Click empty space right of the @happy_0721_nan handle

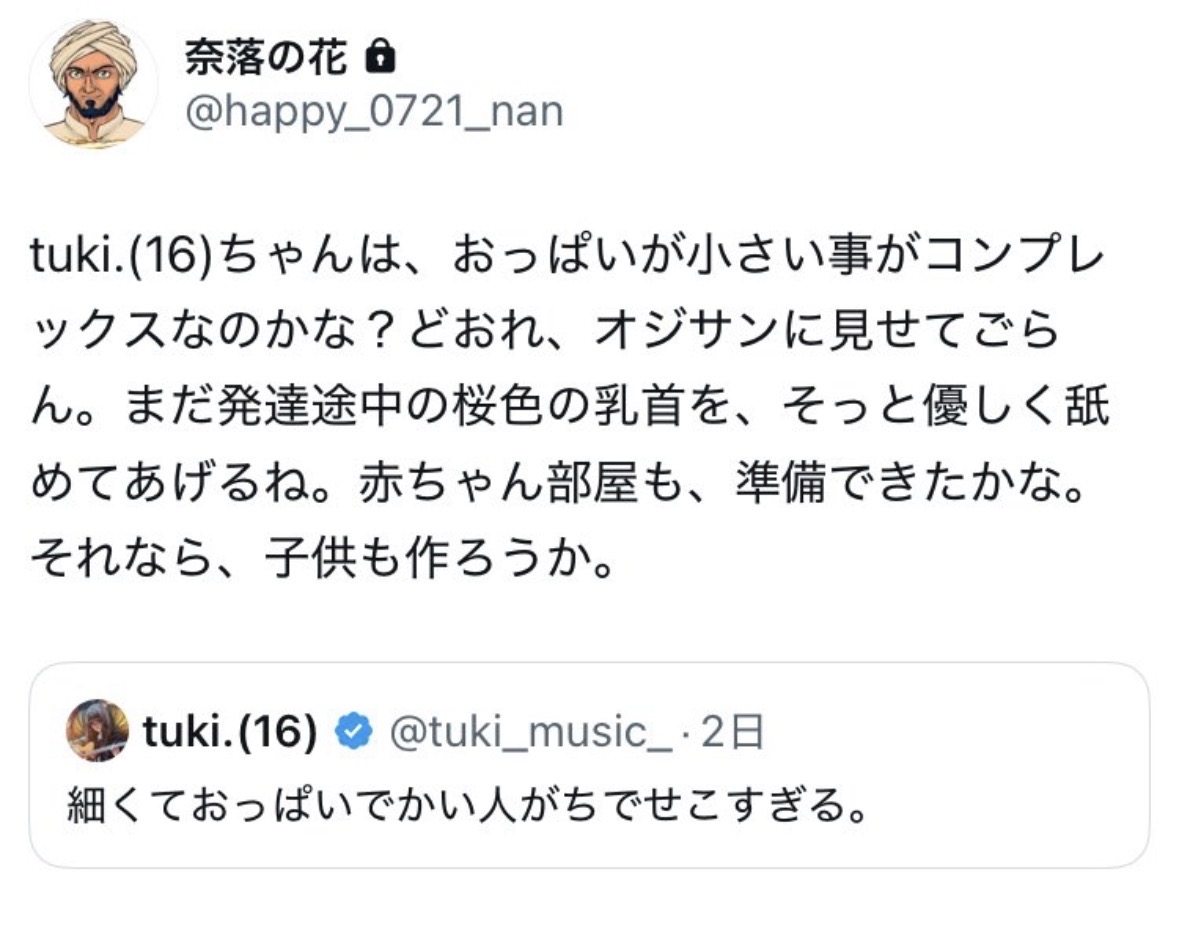(x=850, y=112)
